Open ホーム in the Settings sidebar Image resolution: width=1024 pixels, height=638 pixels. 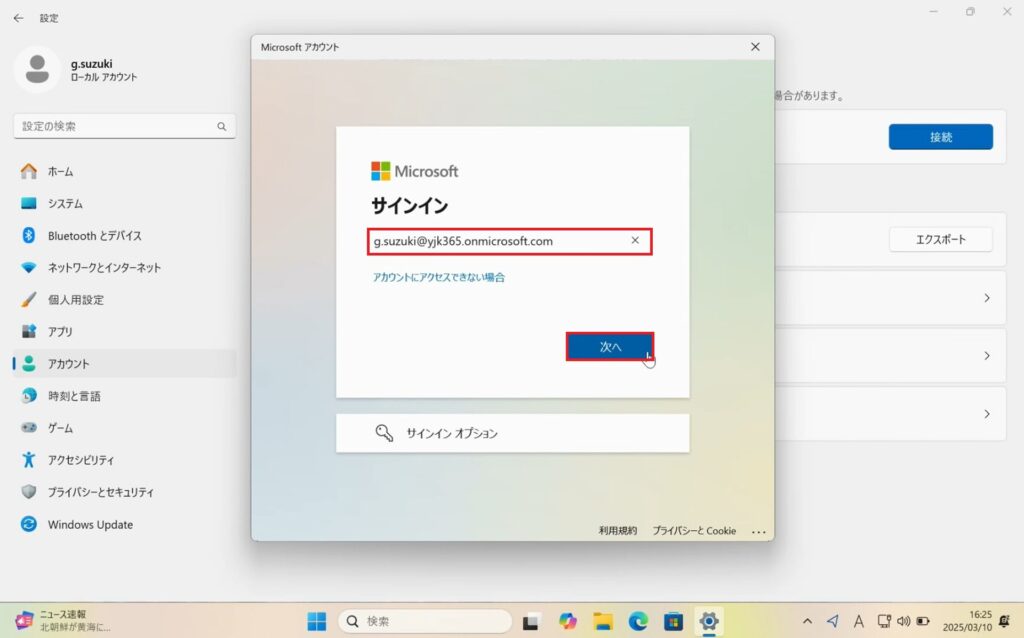click(124, 172)
